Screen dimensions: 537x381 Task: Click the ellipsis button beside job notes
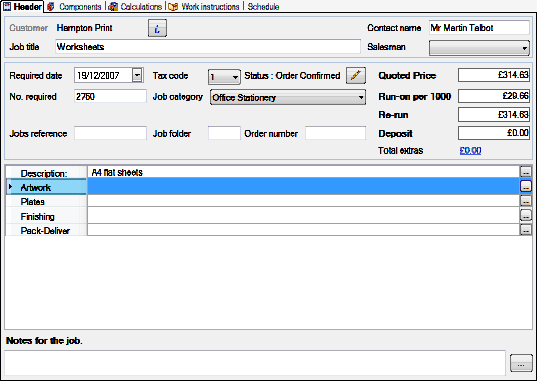[x=521, y=363]
